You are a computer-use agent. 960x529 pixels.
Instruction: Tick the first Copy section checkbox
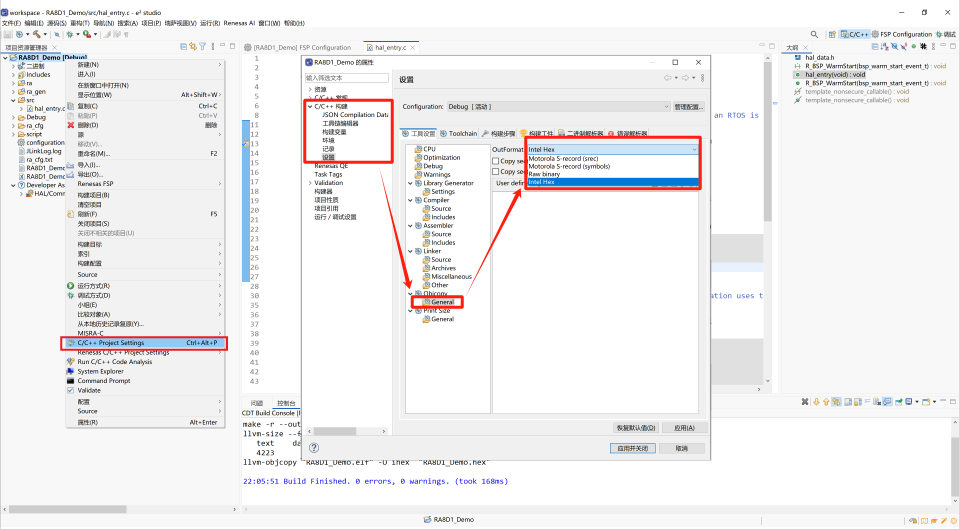pos(496,161)
